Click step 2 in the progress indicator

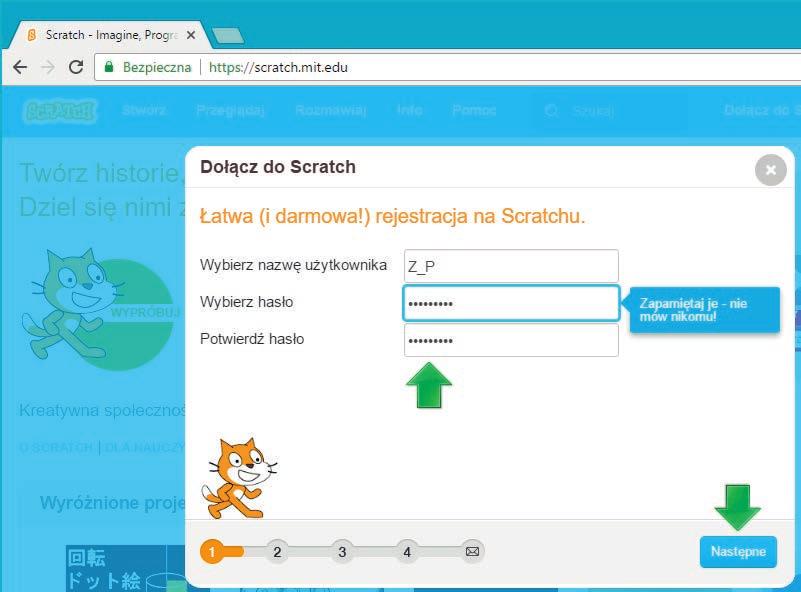(277, 552)
